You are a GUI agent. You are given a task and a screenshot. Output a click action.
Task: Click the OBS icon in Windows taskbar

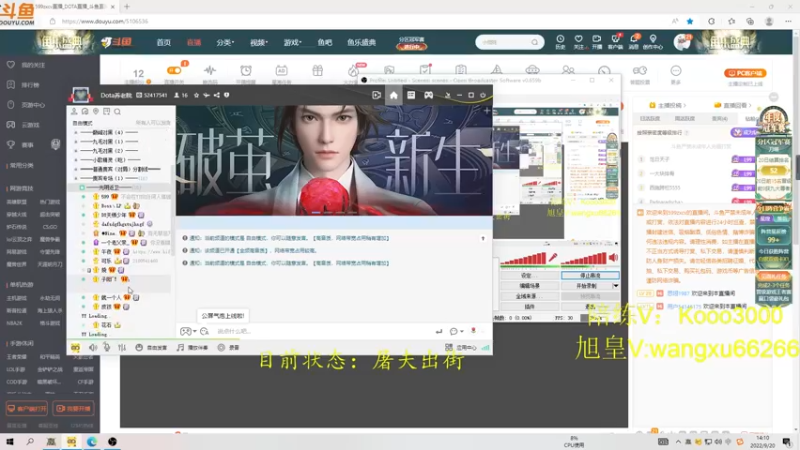point(112,441)
